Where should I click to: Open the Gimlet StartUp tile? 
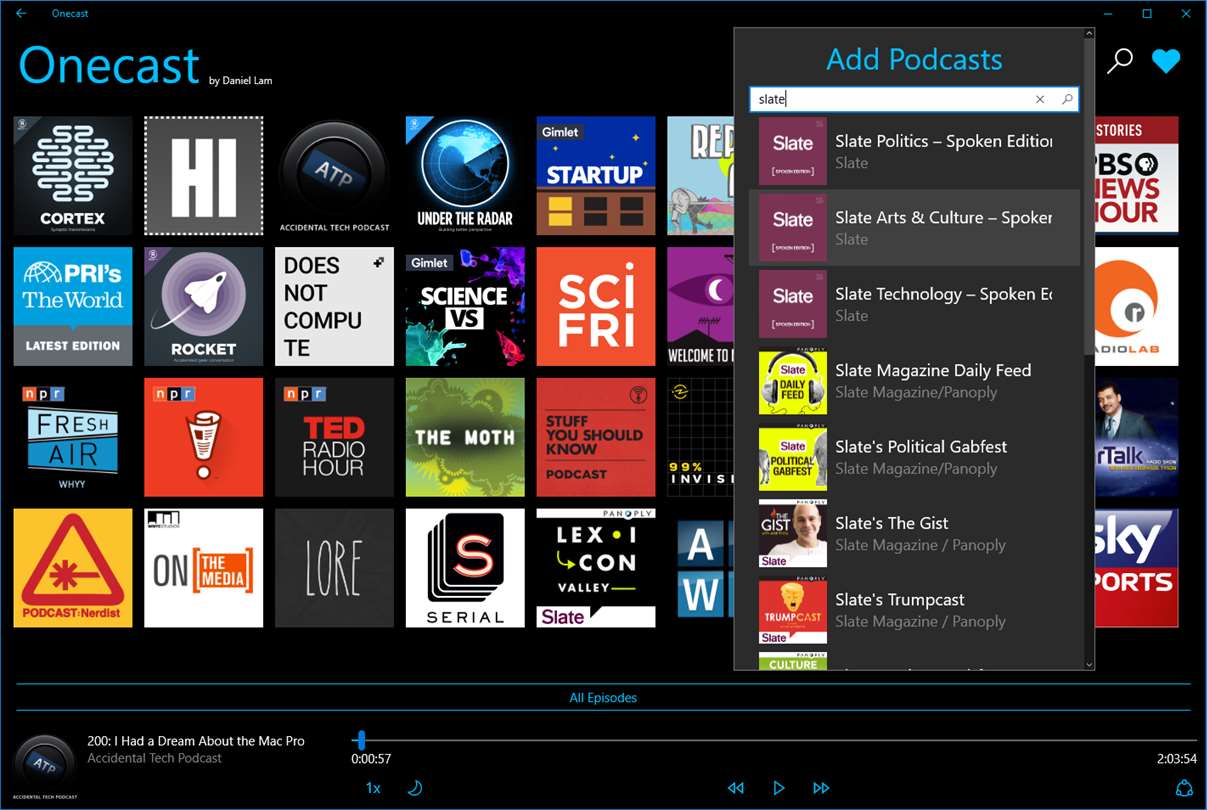[x=596, y=176]
